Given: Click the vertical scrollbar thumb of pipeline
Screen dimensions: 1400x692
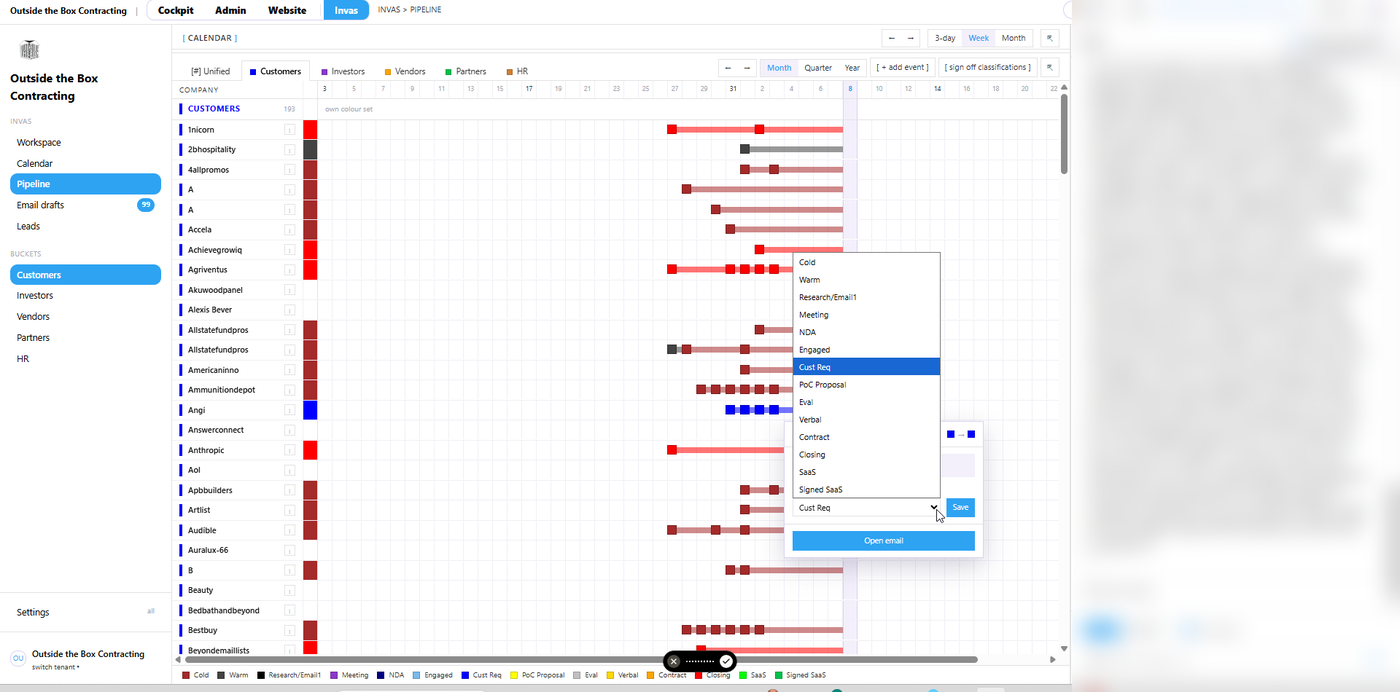Looking at the screenshot, I should point(1064,134).
